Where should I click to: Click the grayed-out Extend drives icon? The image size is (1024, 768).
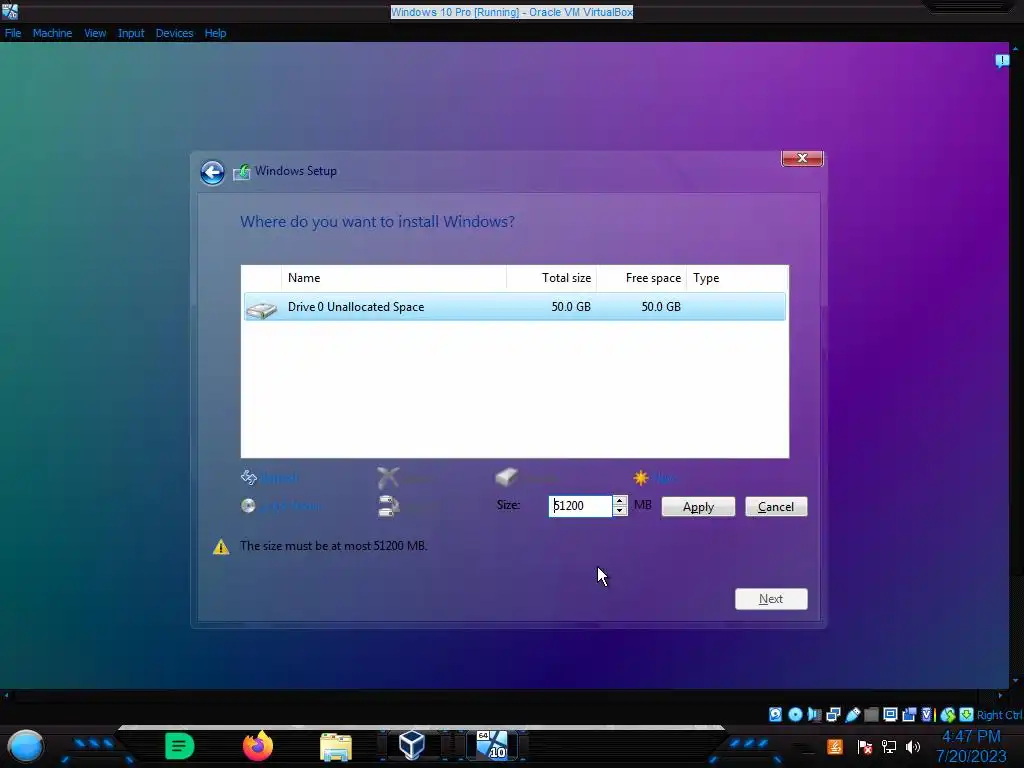[x=389, y=506]
